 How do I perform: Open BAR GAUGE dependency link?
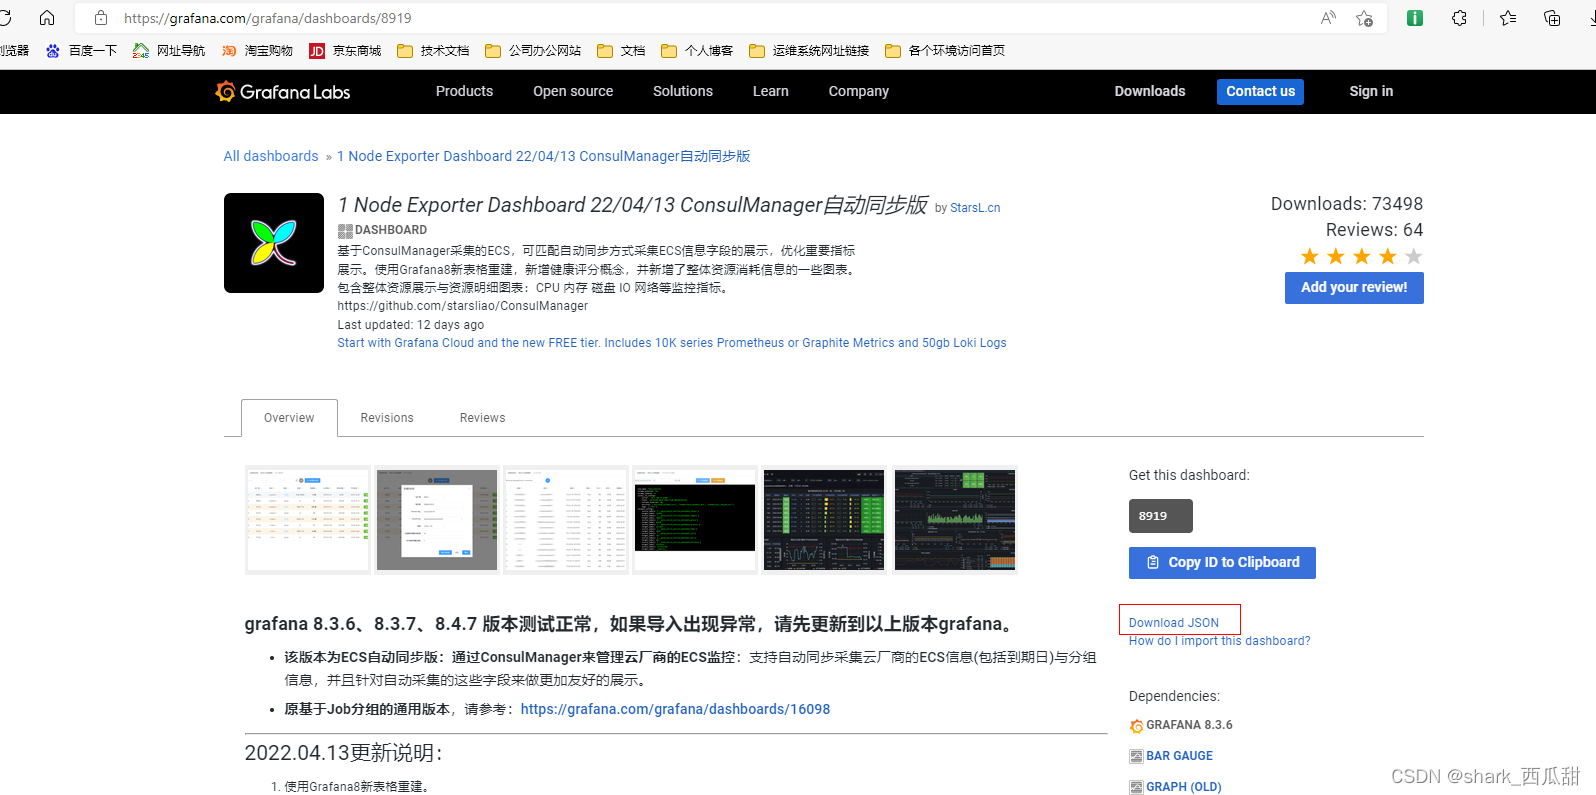coord(1179,756)
